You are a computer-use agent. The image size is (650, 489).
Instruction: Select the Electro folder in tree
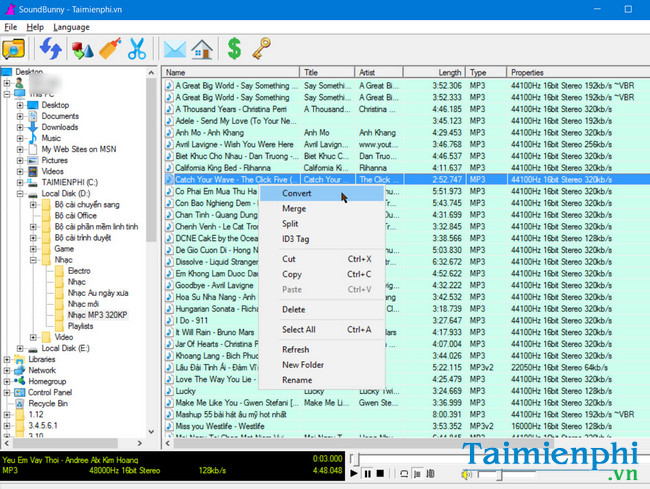click(79, 271)
